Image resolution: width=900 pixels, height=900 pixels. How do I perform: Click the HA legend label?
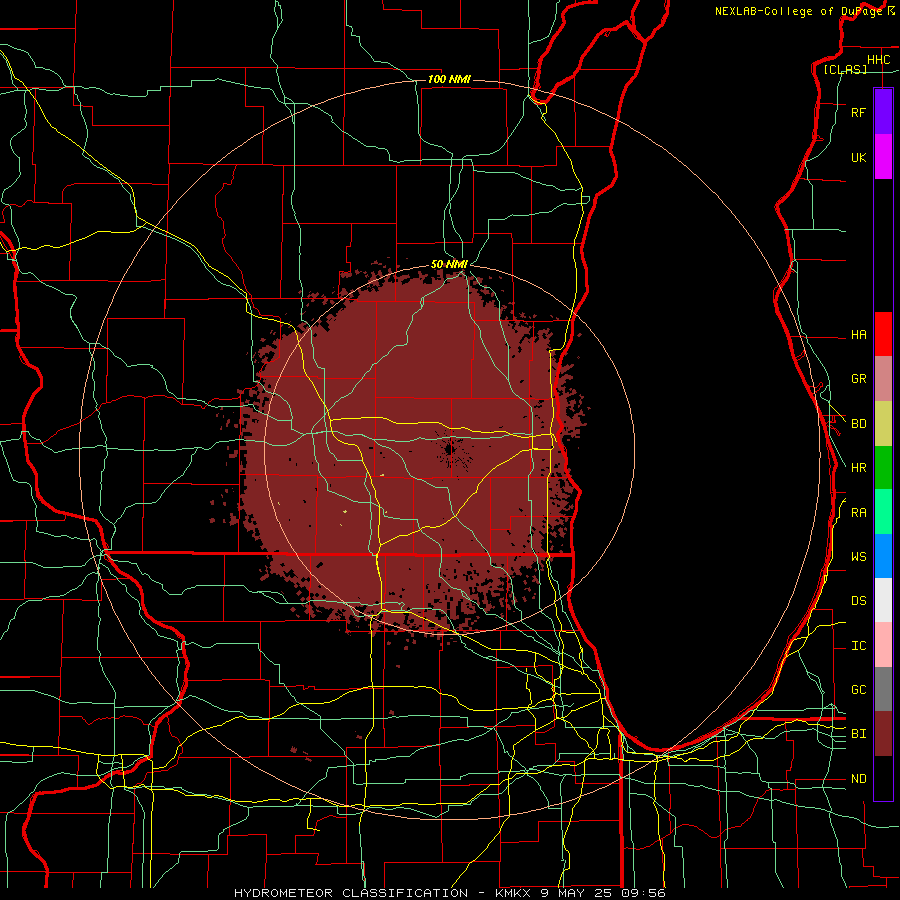(859, 334)
